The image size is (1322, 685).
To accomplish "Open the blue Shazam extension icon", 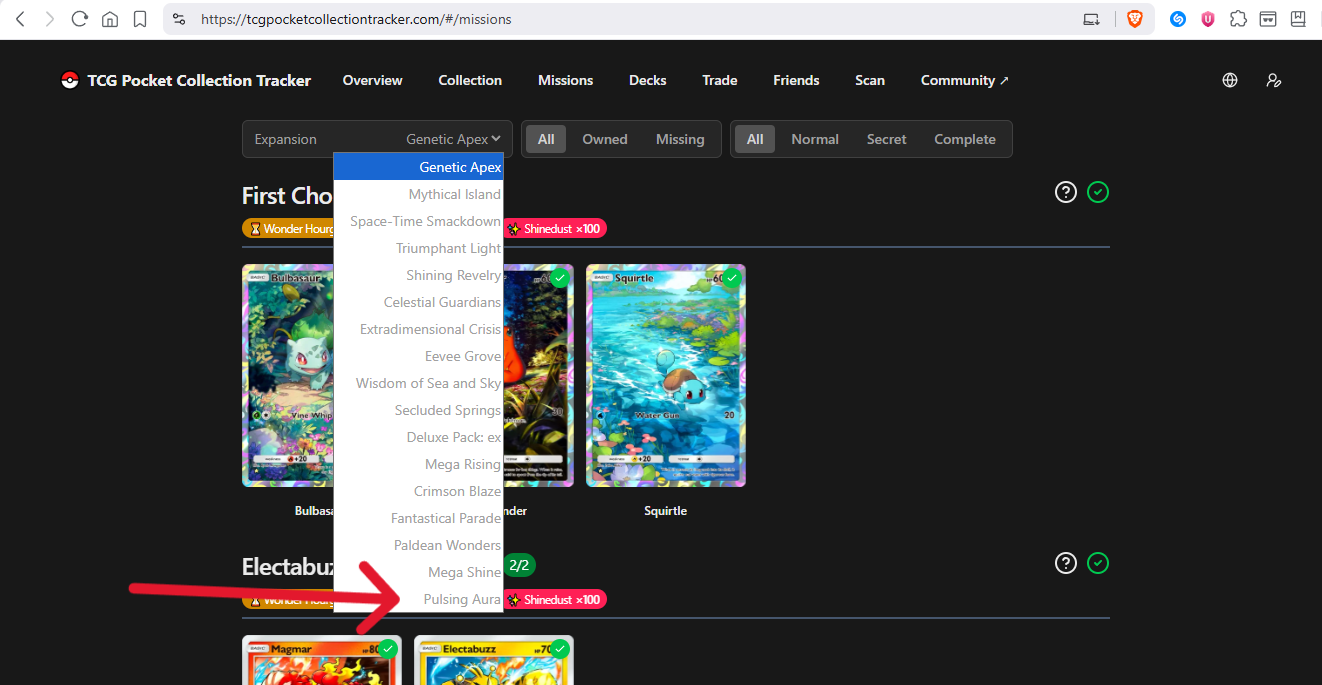I will click(1178, 19).
